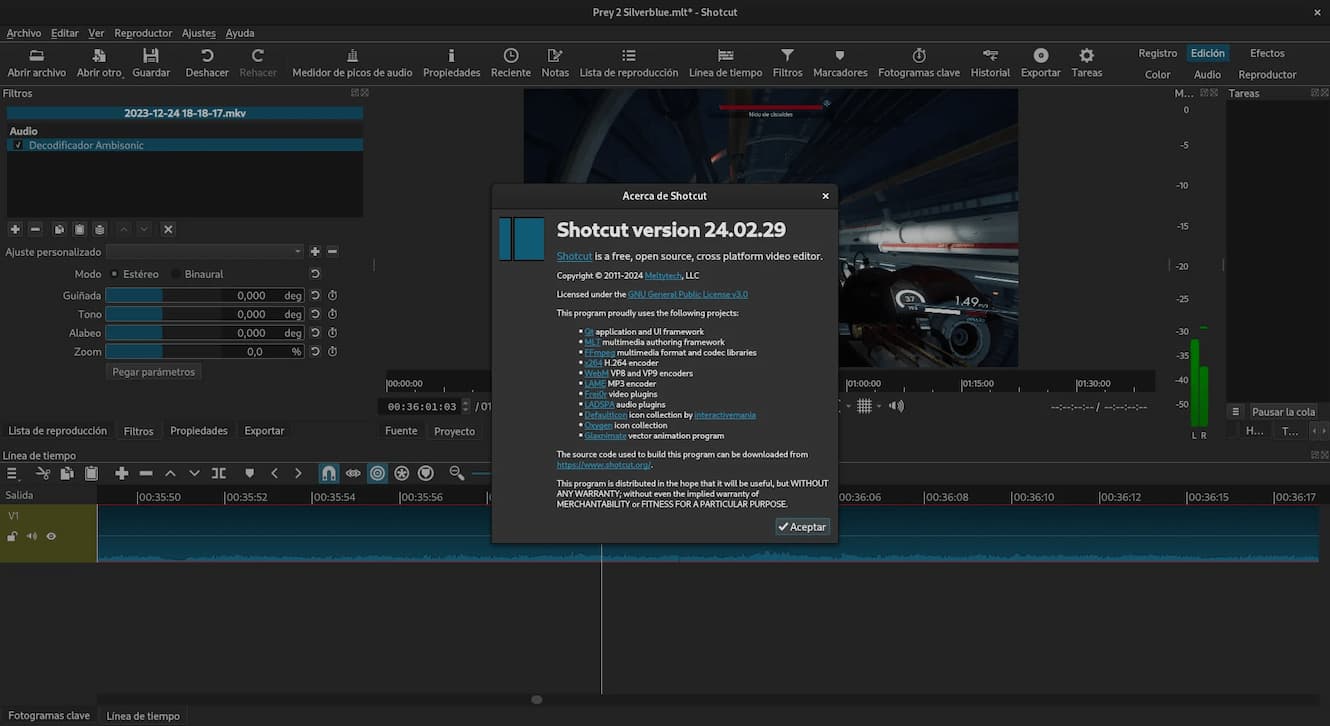Overwrite clip with the timeline down-arrow icon
Viewport: 1330px width, 726px height.
coord(194,473)
